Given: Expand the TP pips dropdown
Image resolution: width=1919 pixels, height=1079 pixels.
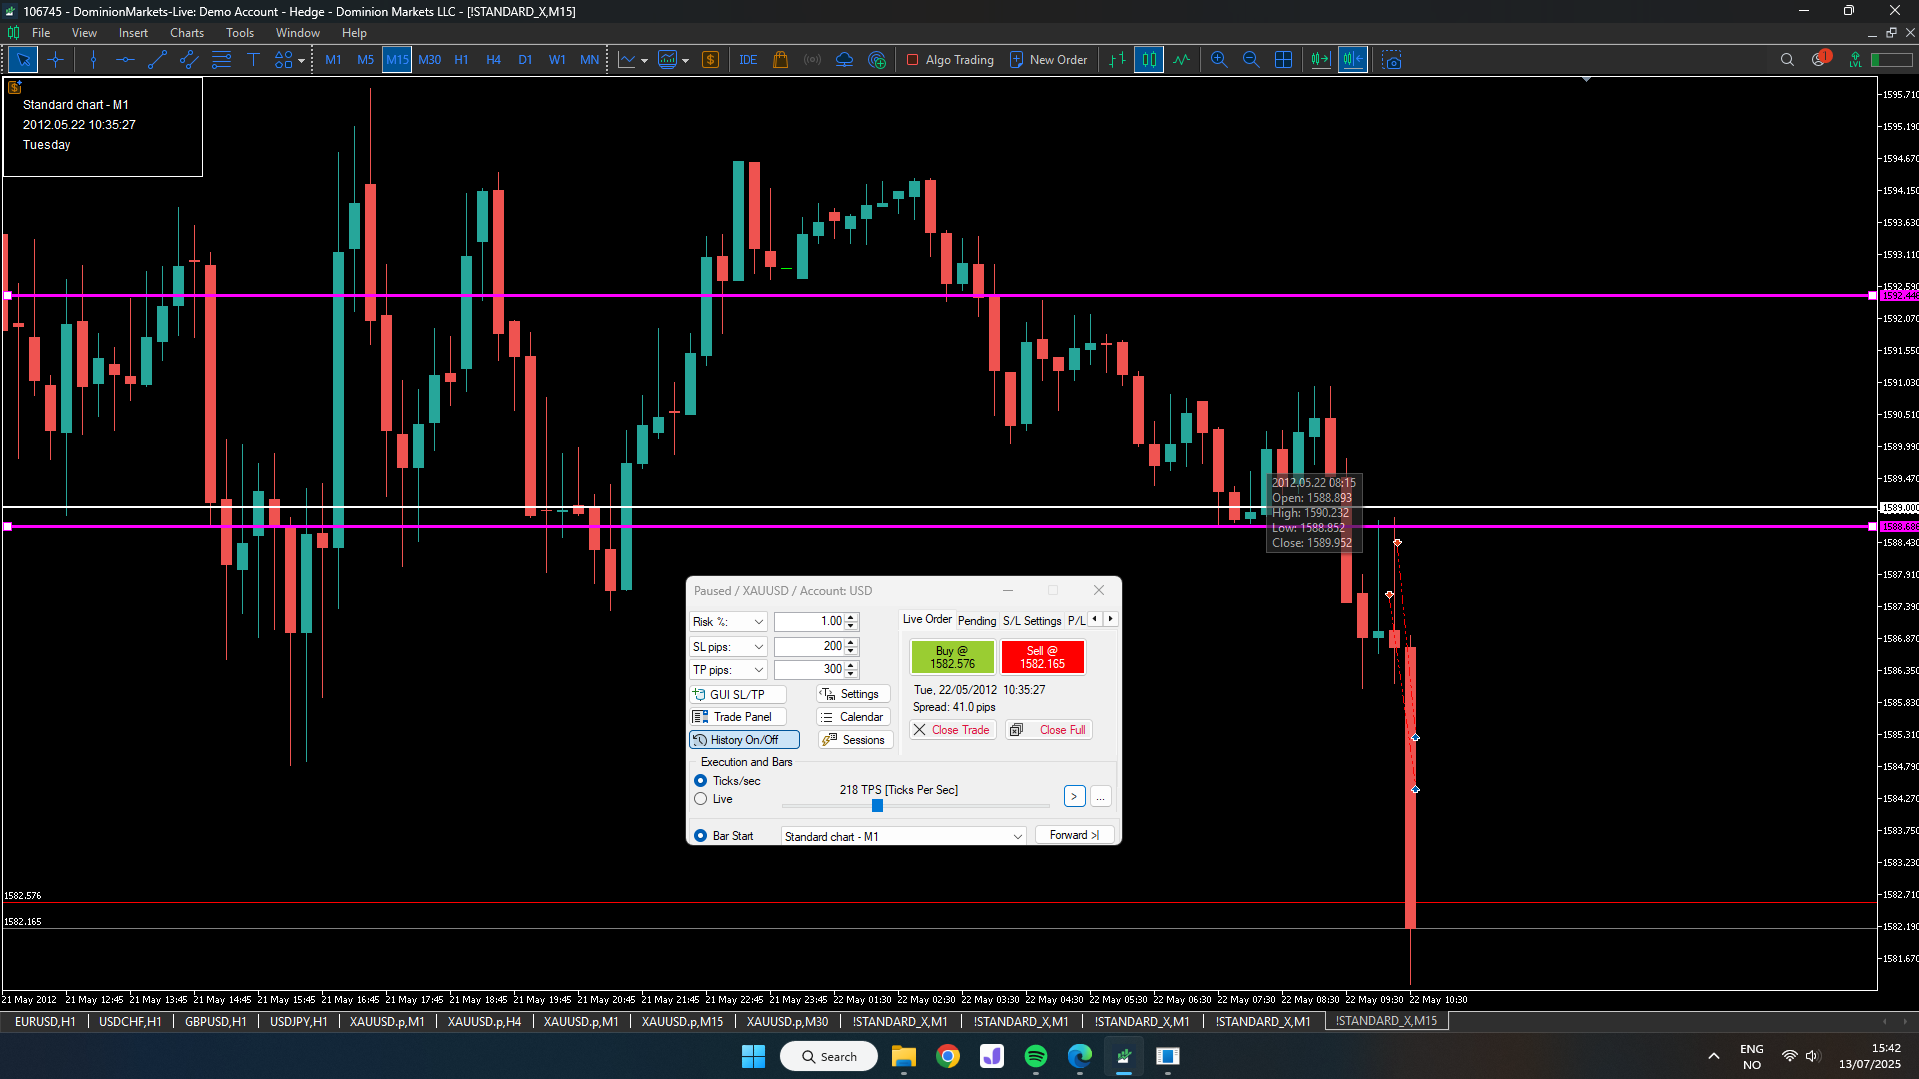Looking at the screenshot, I should coord(758,670).
